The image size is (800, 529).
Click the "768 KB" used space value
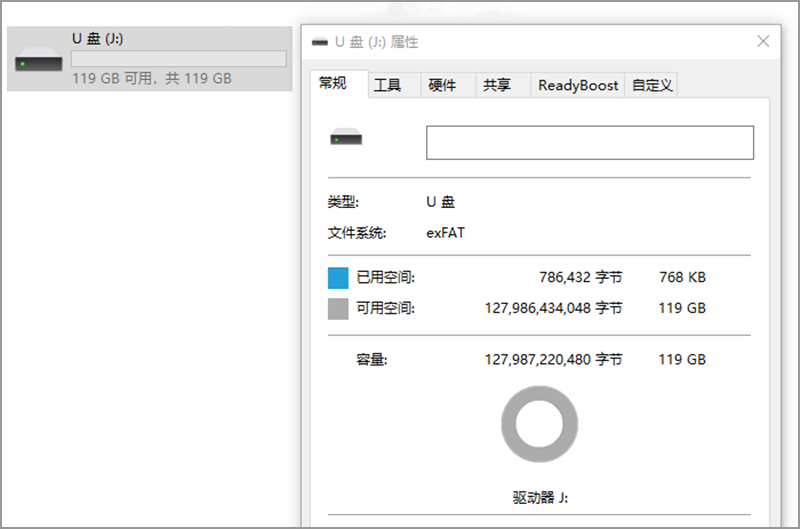tap(682, 278)
